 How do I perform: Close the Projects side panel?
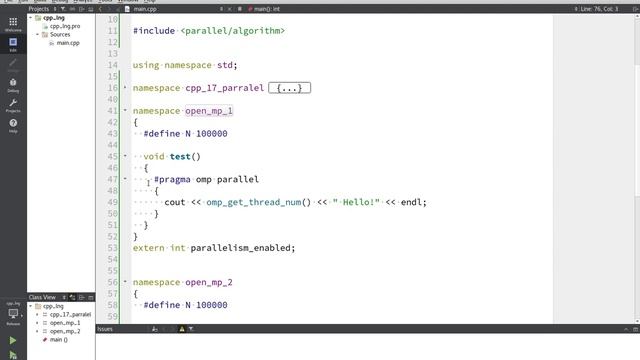click(x=91, y=9)
